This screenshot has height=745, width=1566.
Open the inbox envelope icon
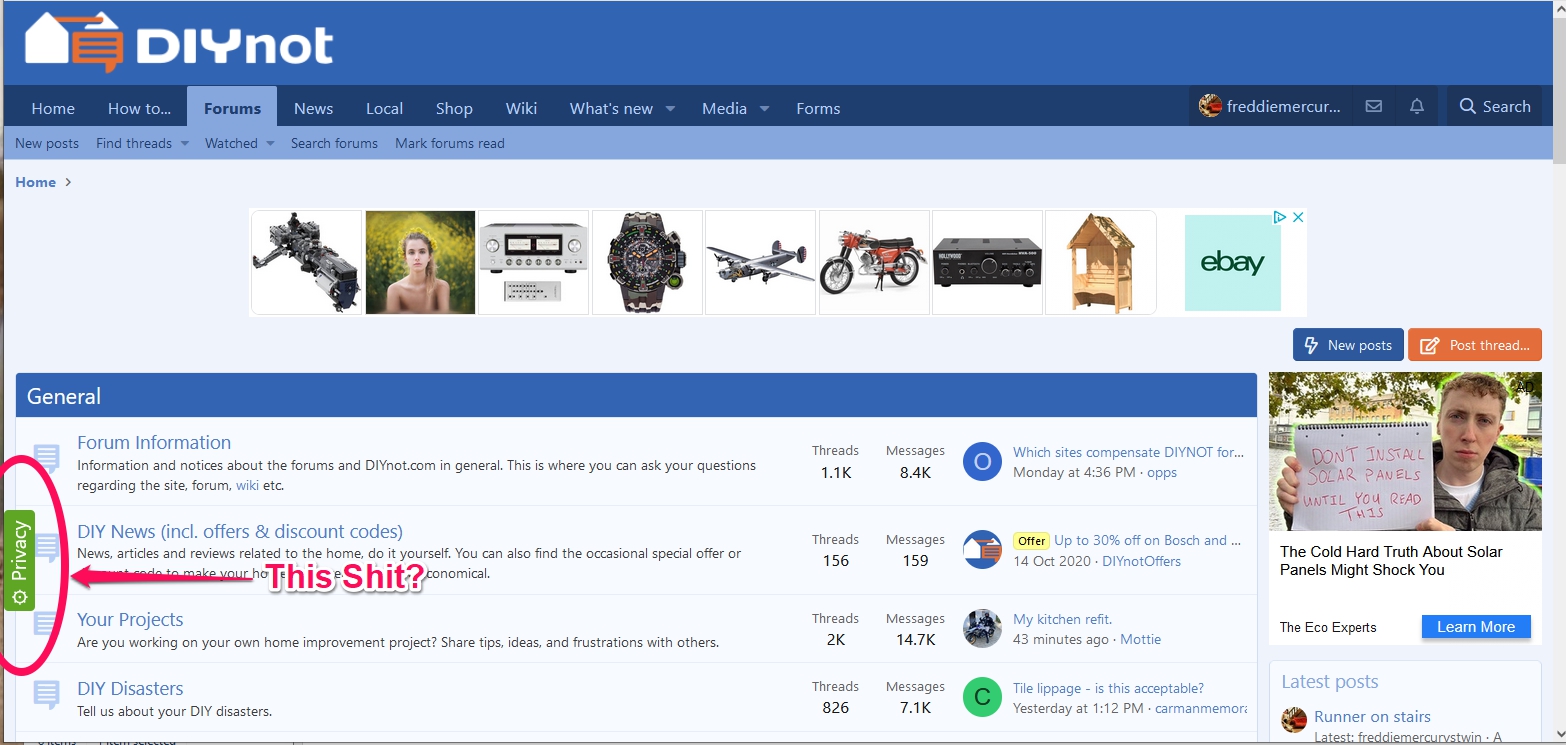(1374, 107)
